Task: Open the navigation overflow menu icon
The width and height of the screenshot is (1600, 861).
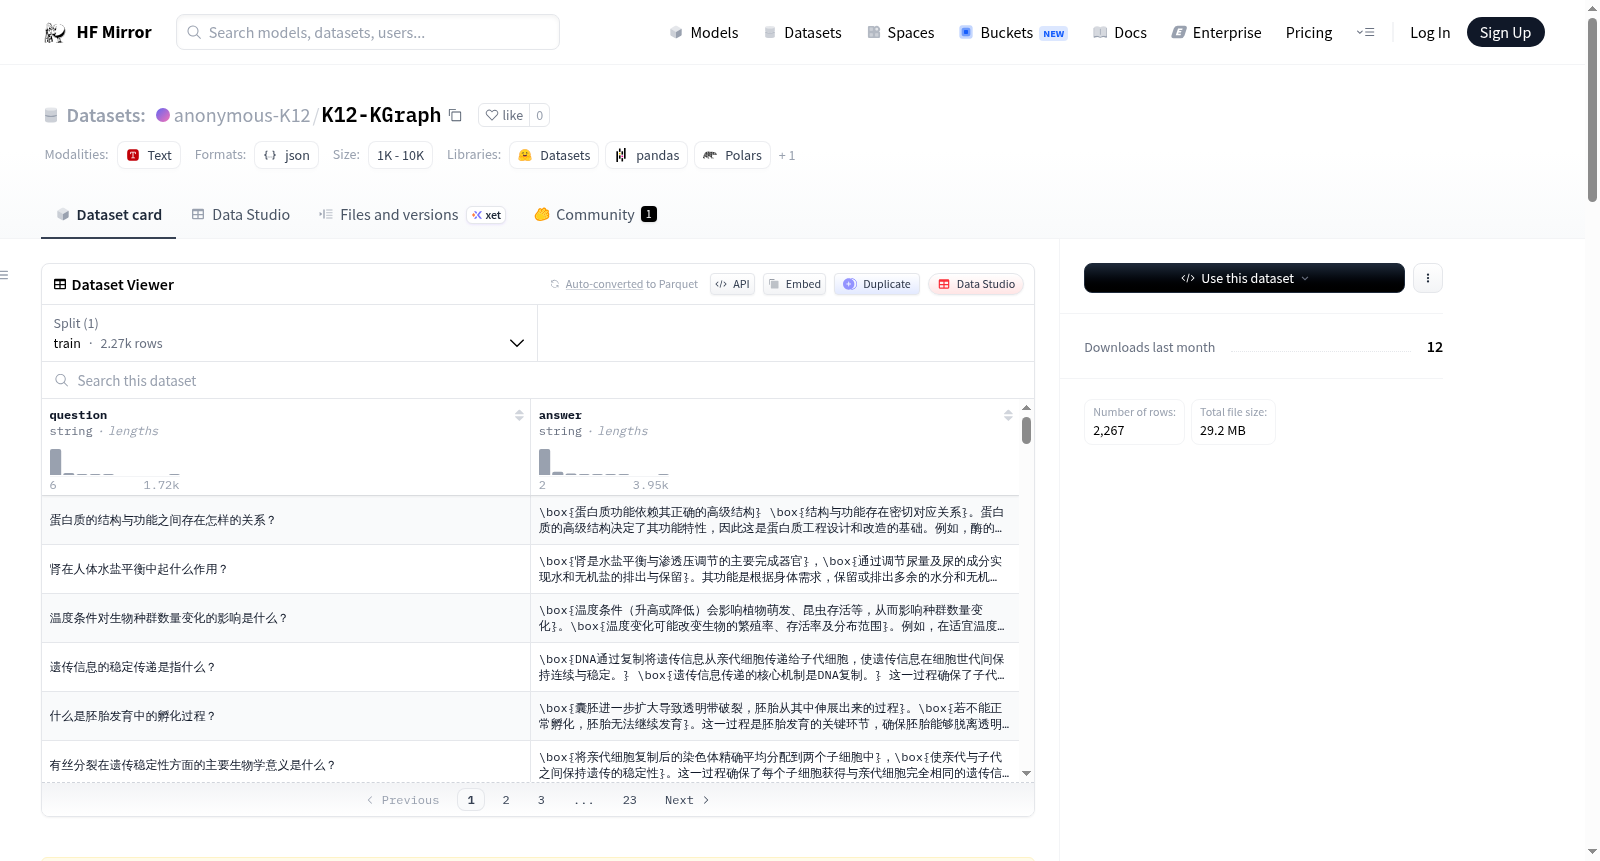Action: [1365, 32]
